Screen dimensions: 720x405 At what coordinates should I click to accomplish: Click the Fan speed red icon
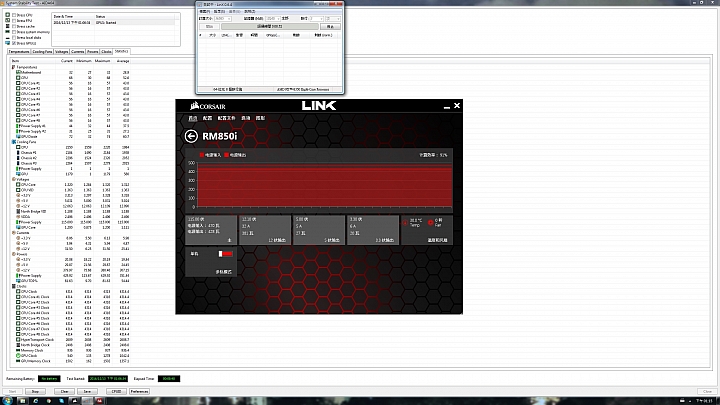click(x=430, y=223)
